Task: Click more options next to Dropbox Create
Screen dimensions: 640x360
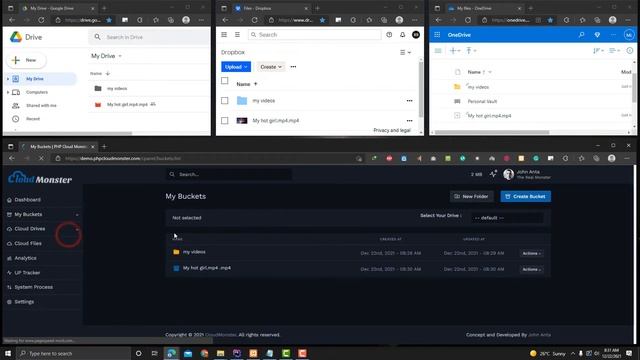Action: [293, 67]
